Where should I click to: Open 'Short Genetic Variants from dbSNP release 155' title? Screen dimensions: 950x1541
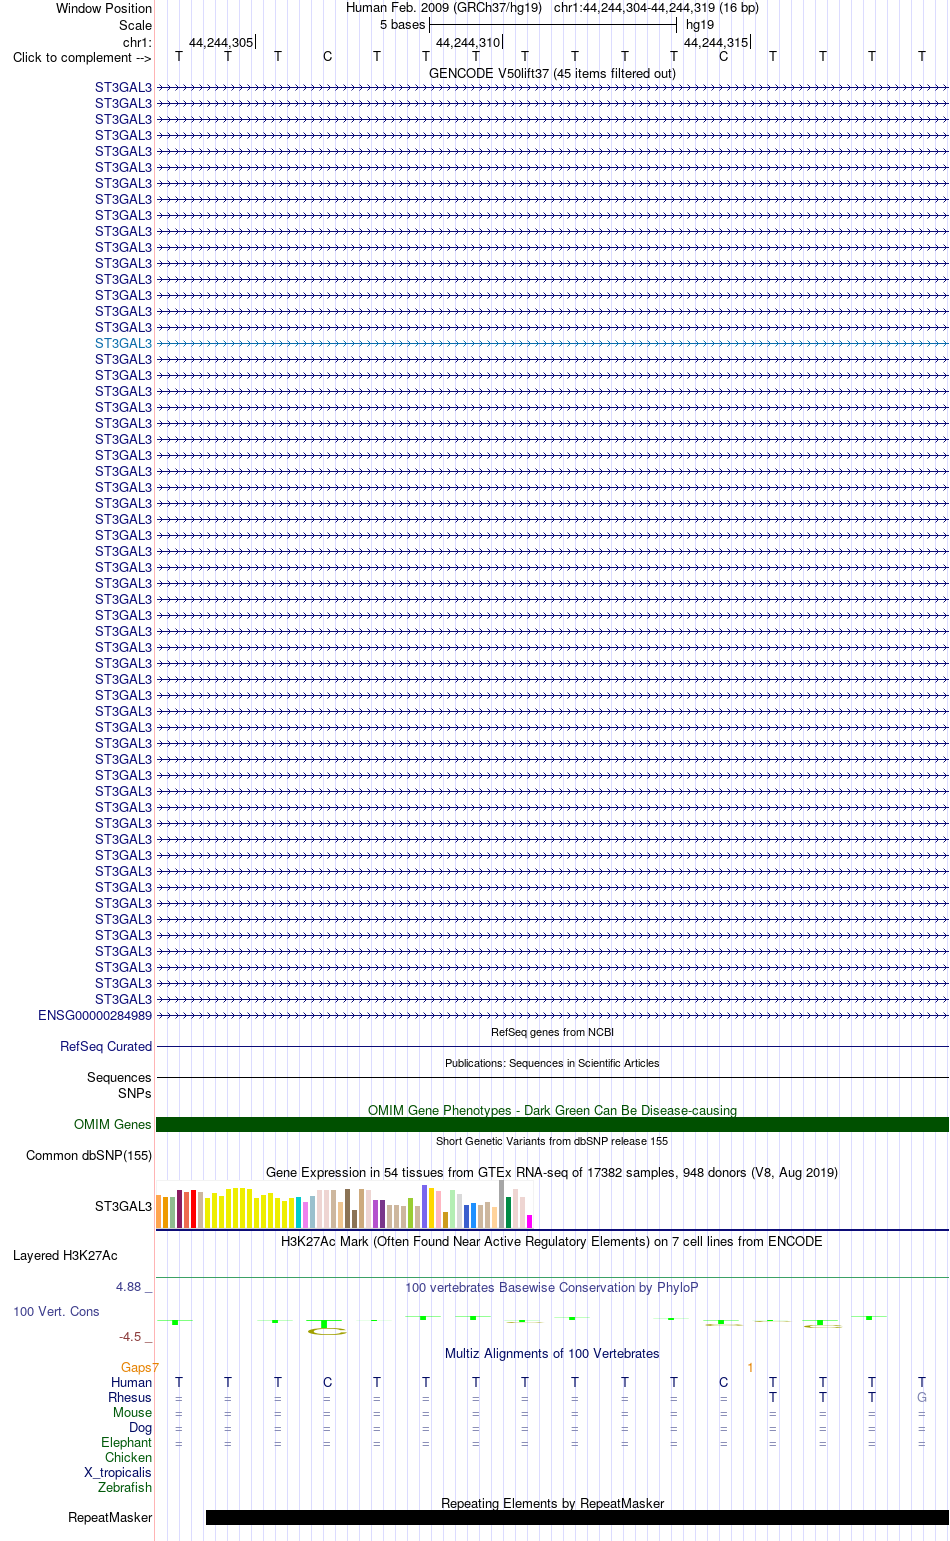pyautogui.click(x=552, y=1141)
